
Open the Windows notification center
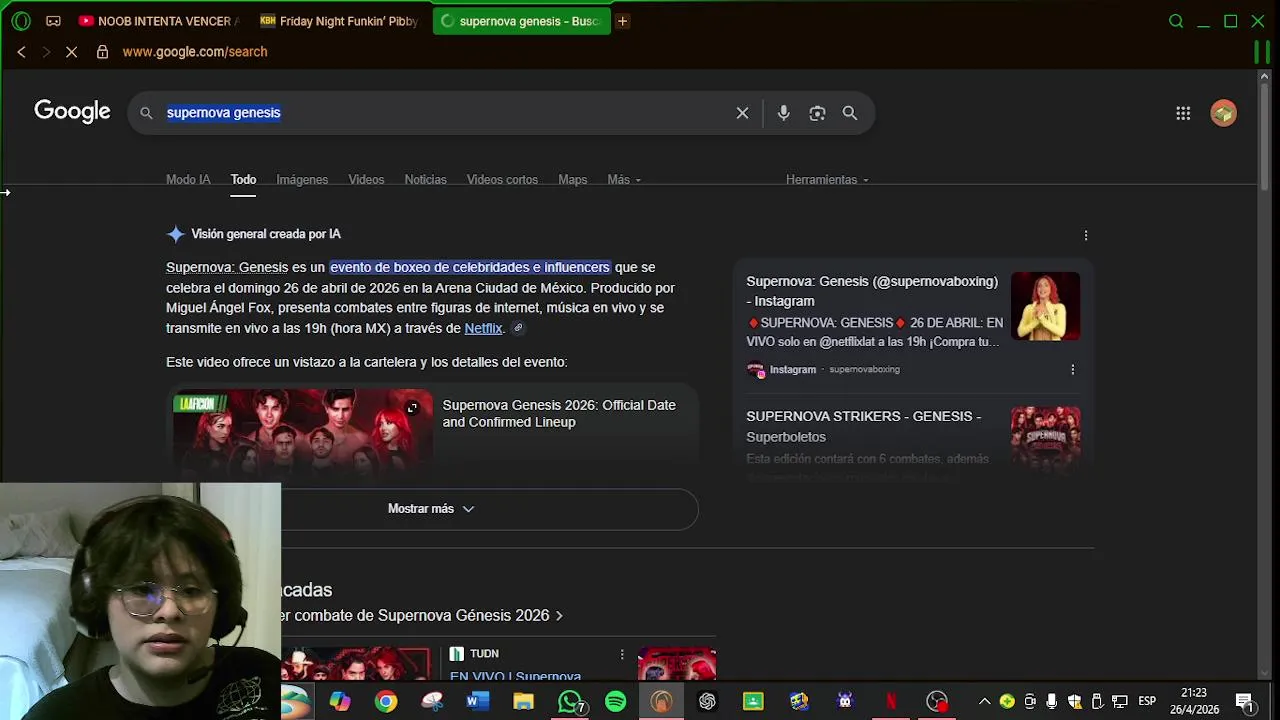[1244, 702]
